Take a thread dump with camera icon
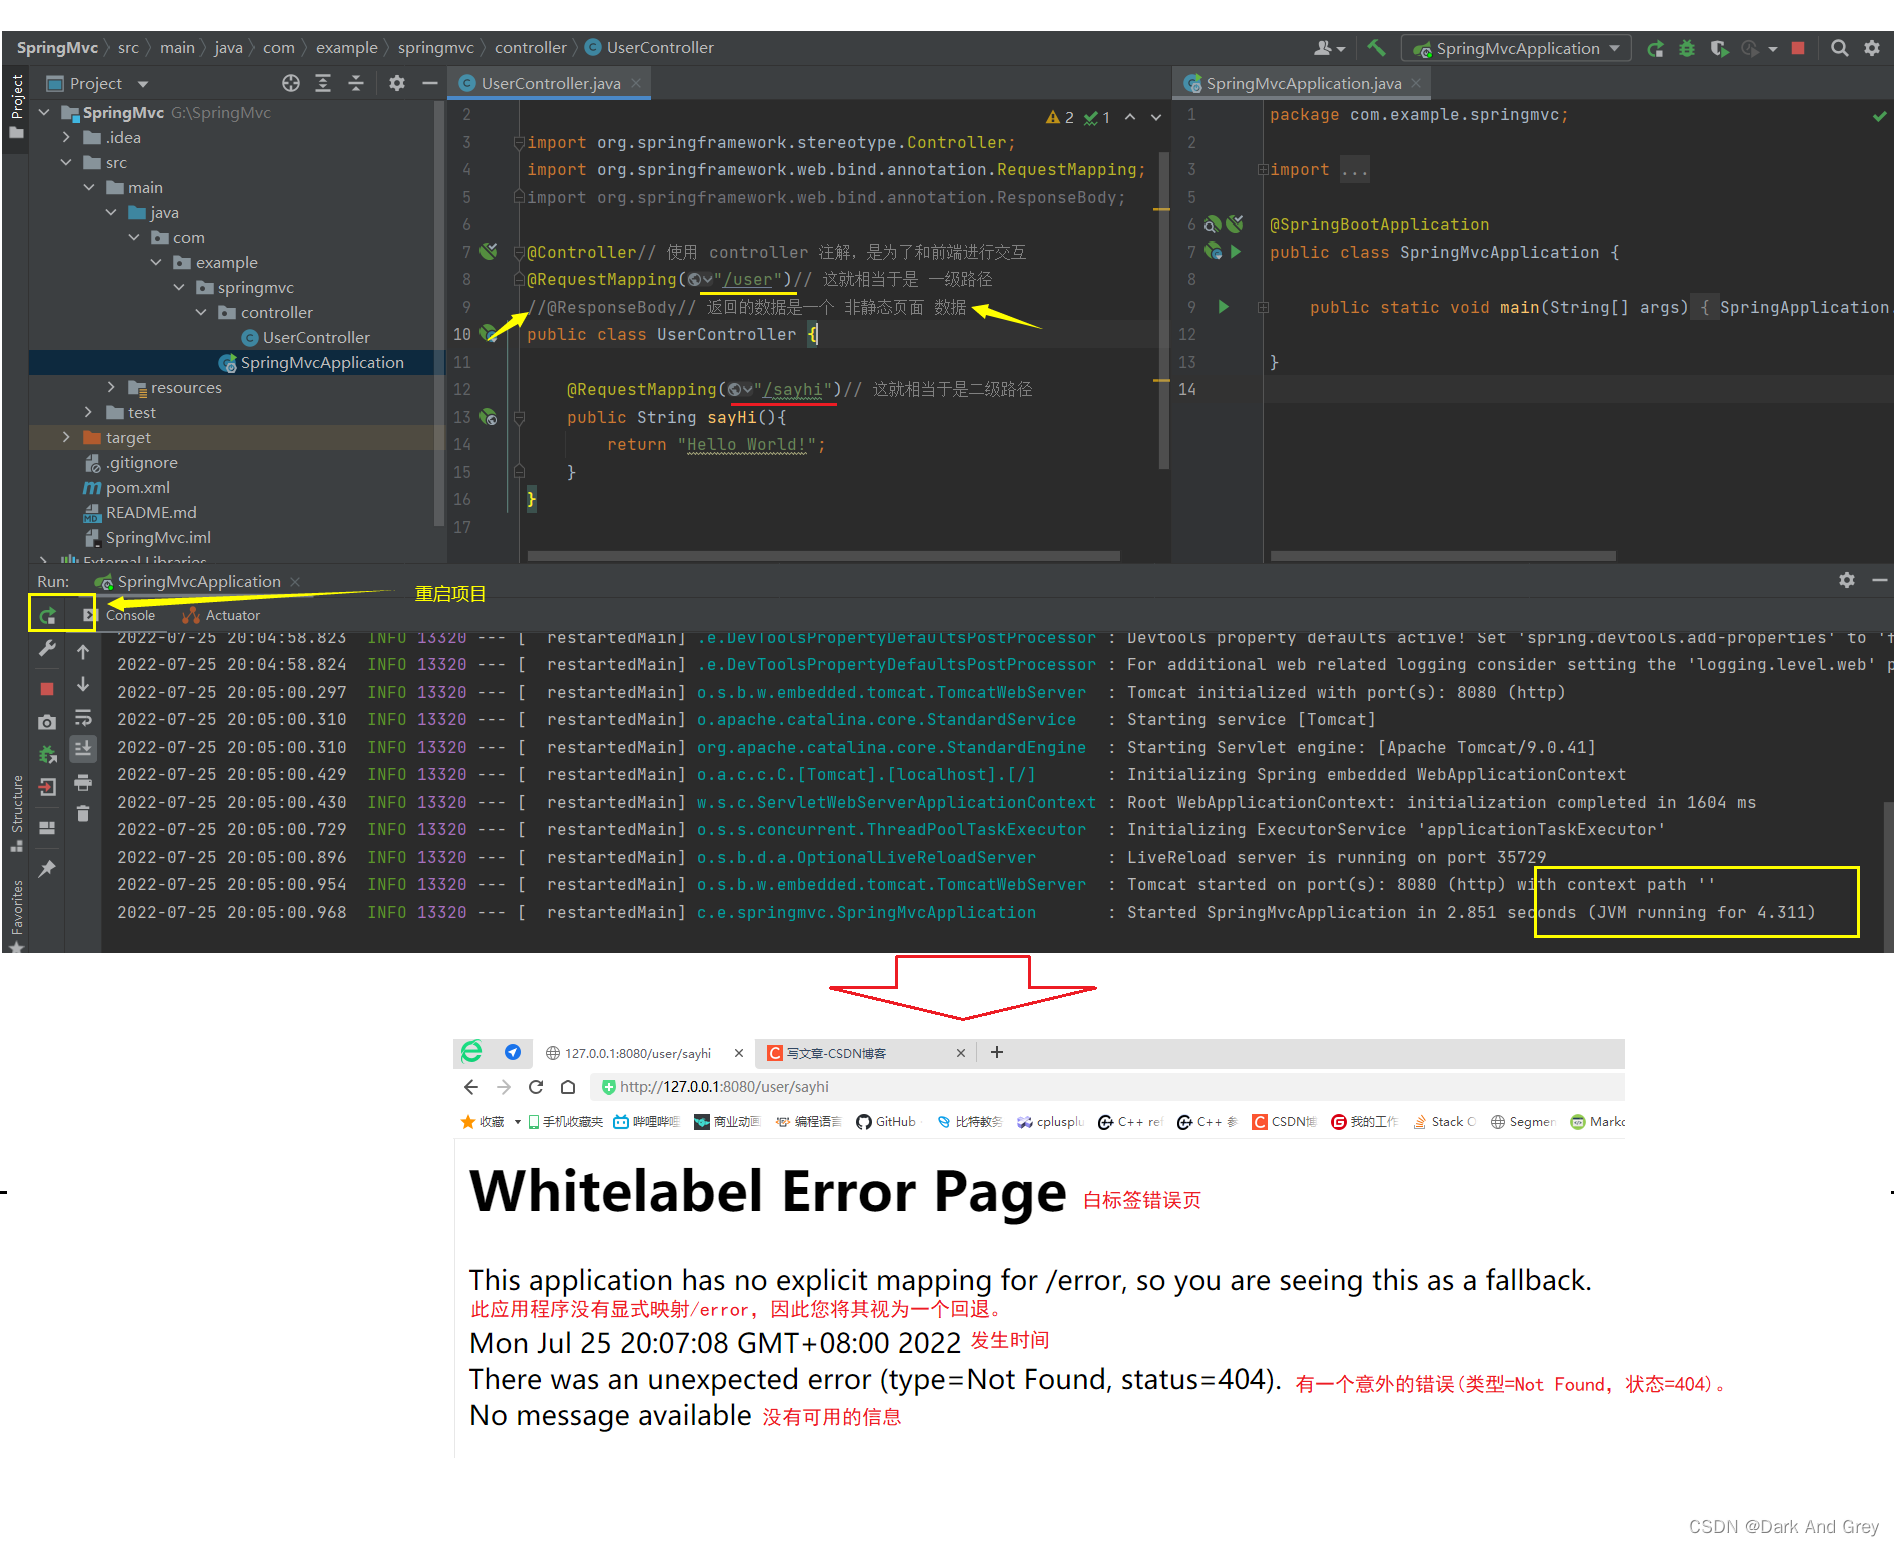Viewport: 1895px width, 1546px height. pos(47,722)
